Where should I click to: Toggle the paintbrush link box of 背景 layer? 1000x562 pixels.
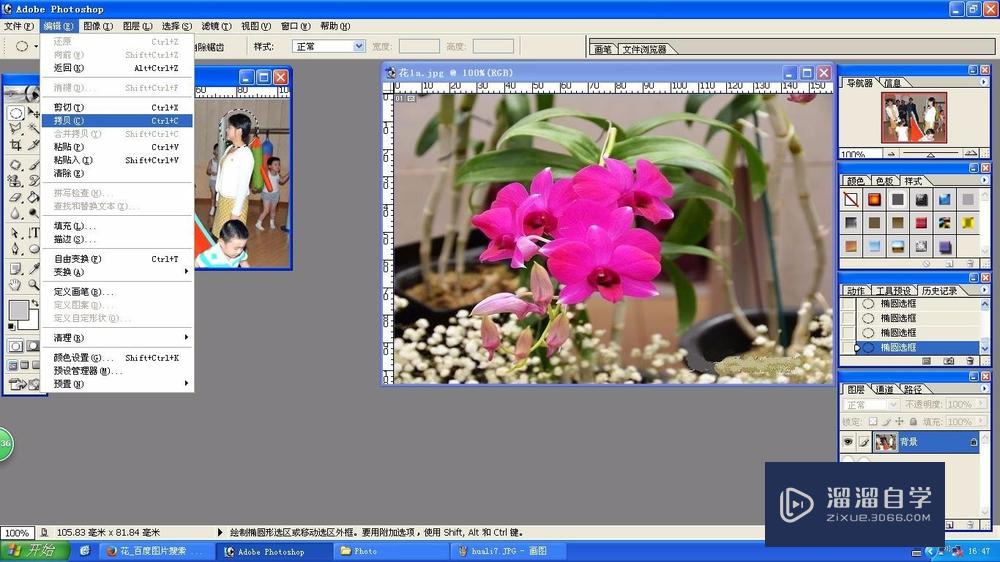(864, 441)
